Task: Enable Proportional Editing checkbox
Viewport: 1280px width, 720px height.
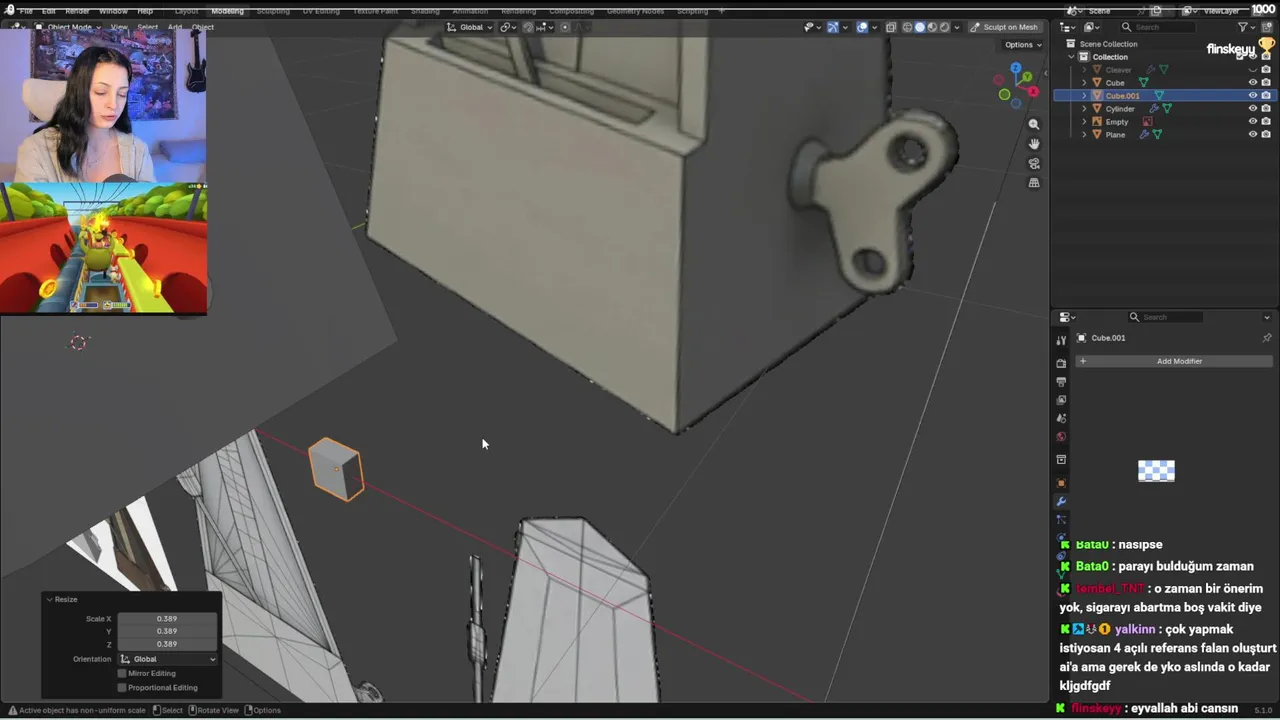Action: [122, 687]
